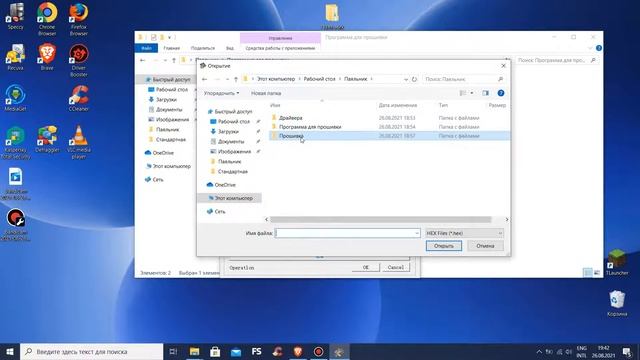Click the Cancel button behind dialog
Image resolution: width=640 pixels, height=360 pixels.
tap(396, 267)
